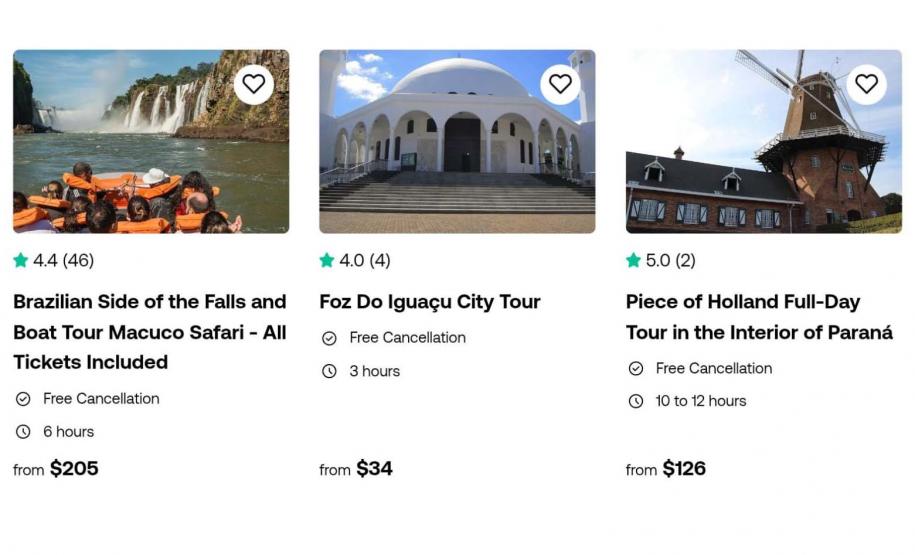Image resolution: width=915 pixels, height=555 pixels.
Task: Click the 4.4 star rating icon
Action: point(21,261)
